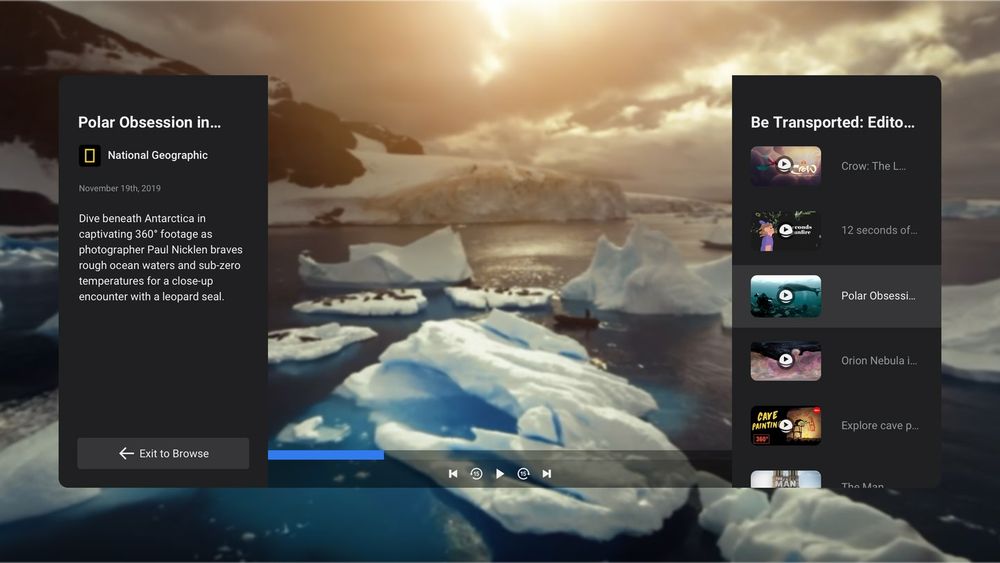
Task: Select the 12 seconds of... playlist title
Action: pyautogui.click(x=879, y=230)
